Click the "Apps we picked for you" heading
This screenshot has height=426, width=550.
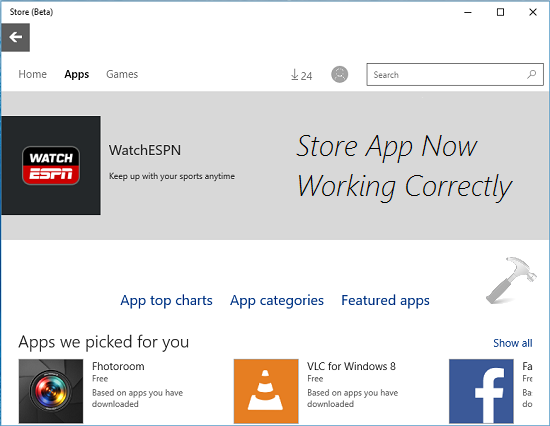[104, 342]
